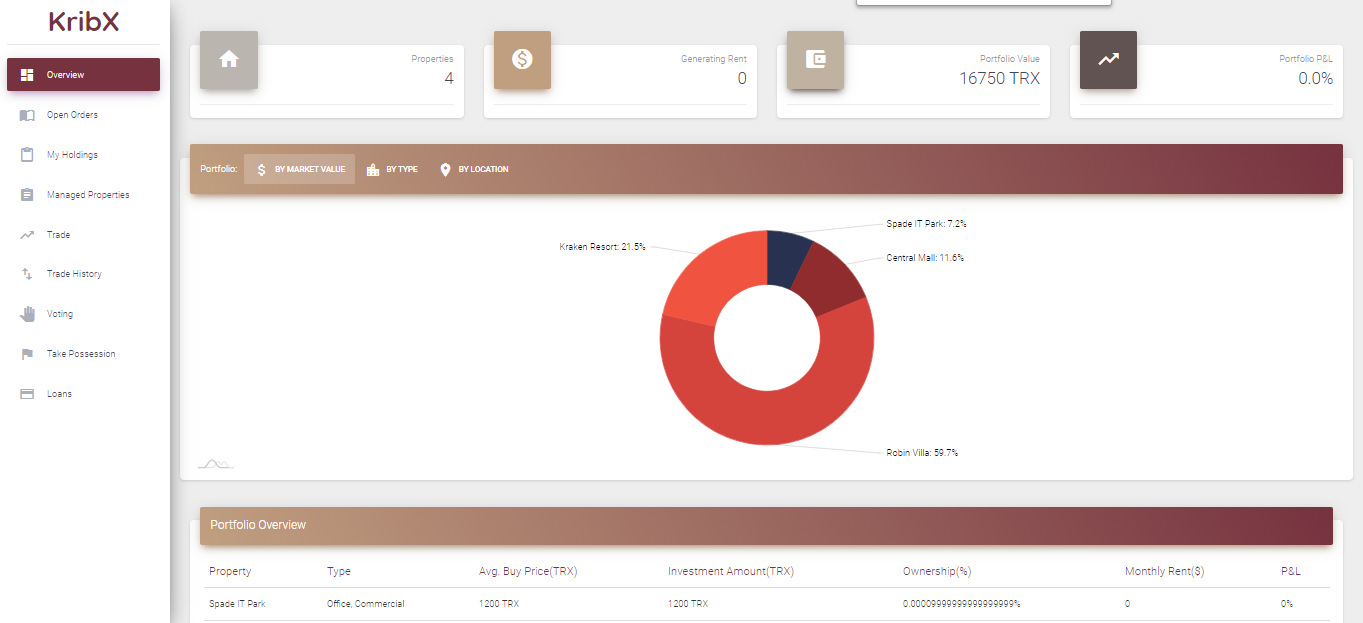Click the Spade IT Park table row name
1363x623 pixels.
(x=237, y=604)
